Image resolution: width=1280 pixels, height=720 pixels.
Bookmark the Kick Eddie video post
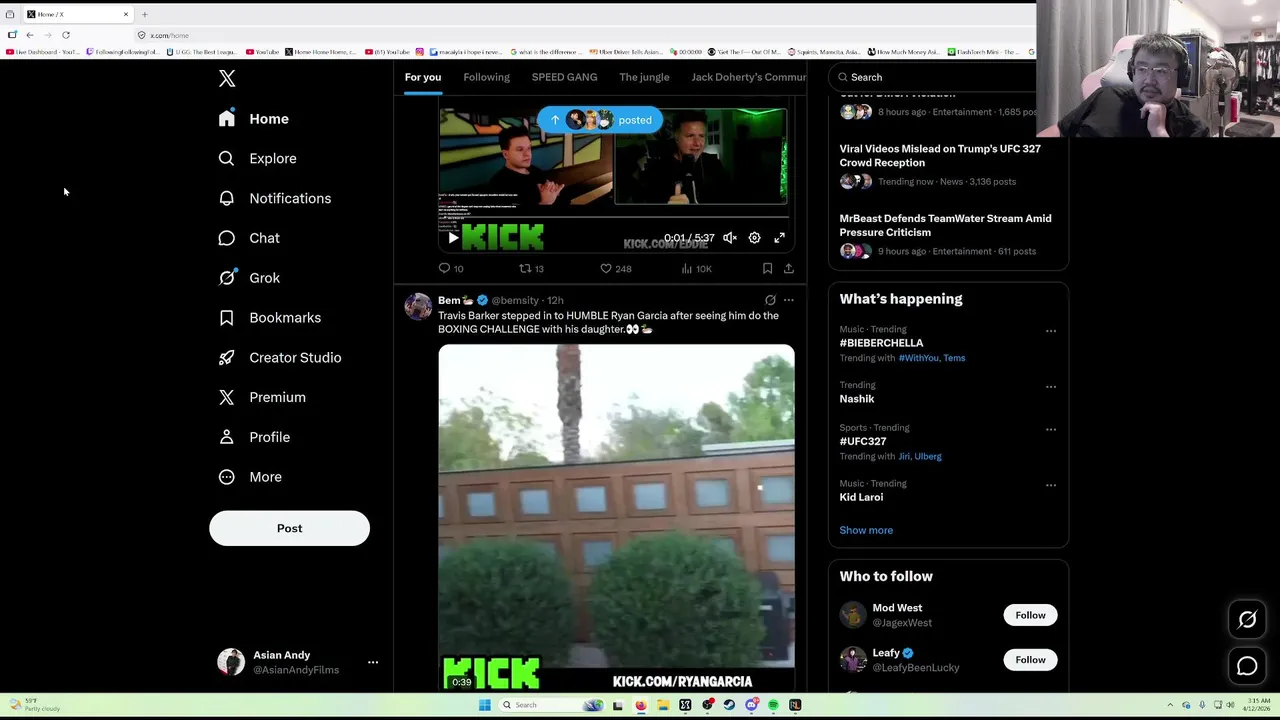point(767,268)
